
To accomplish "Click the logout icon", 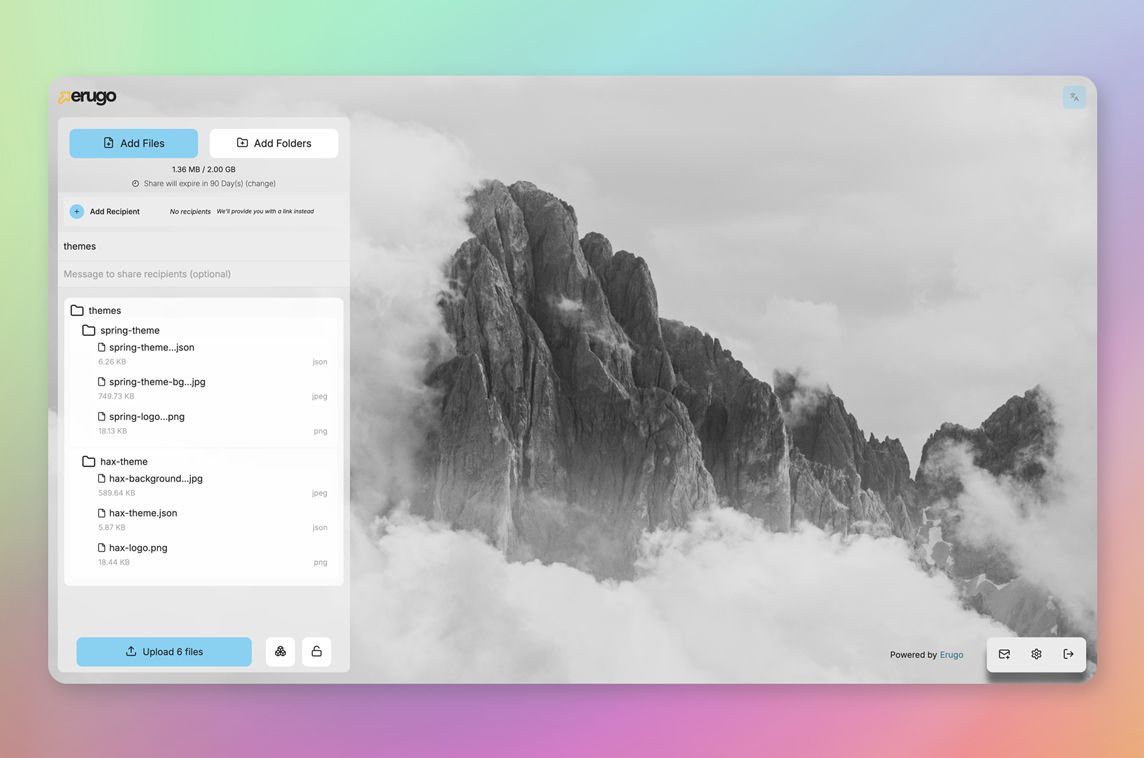I will (x=1068, y=654).
